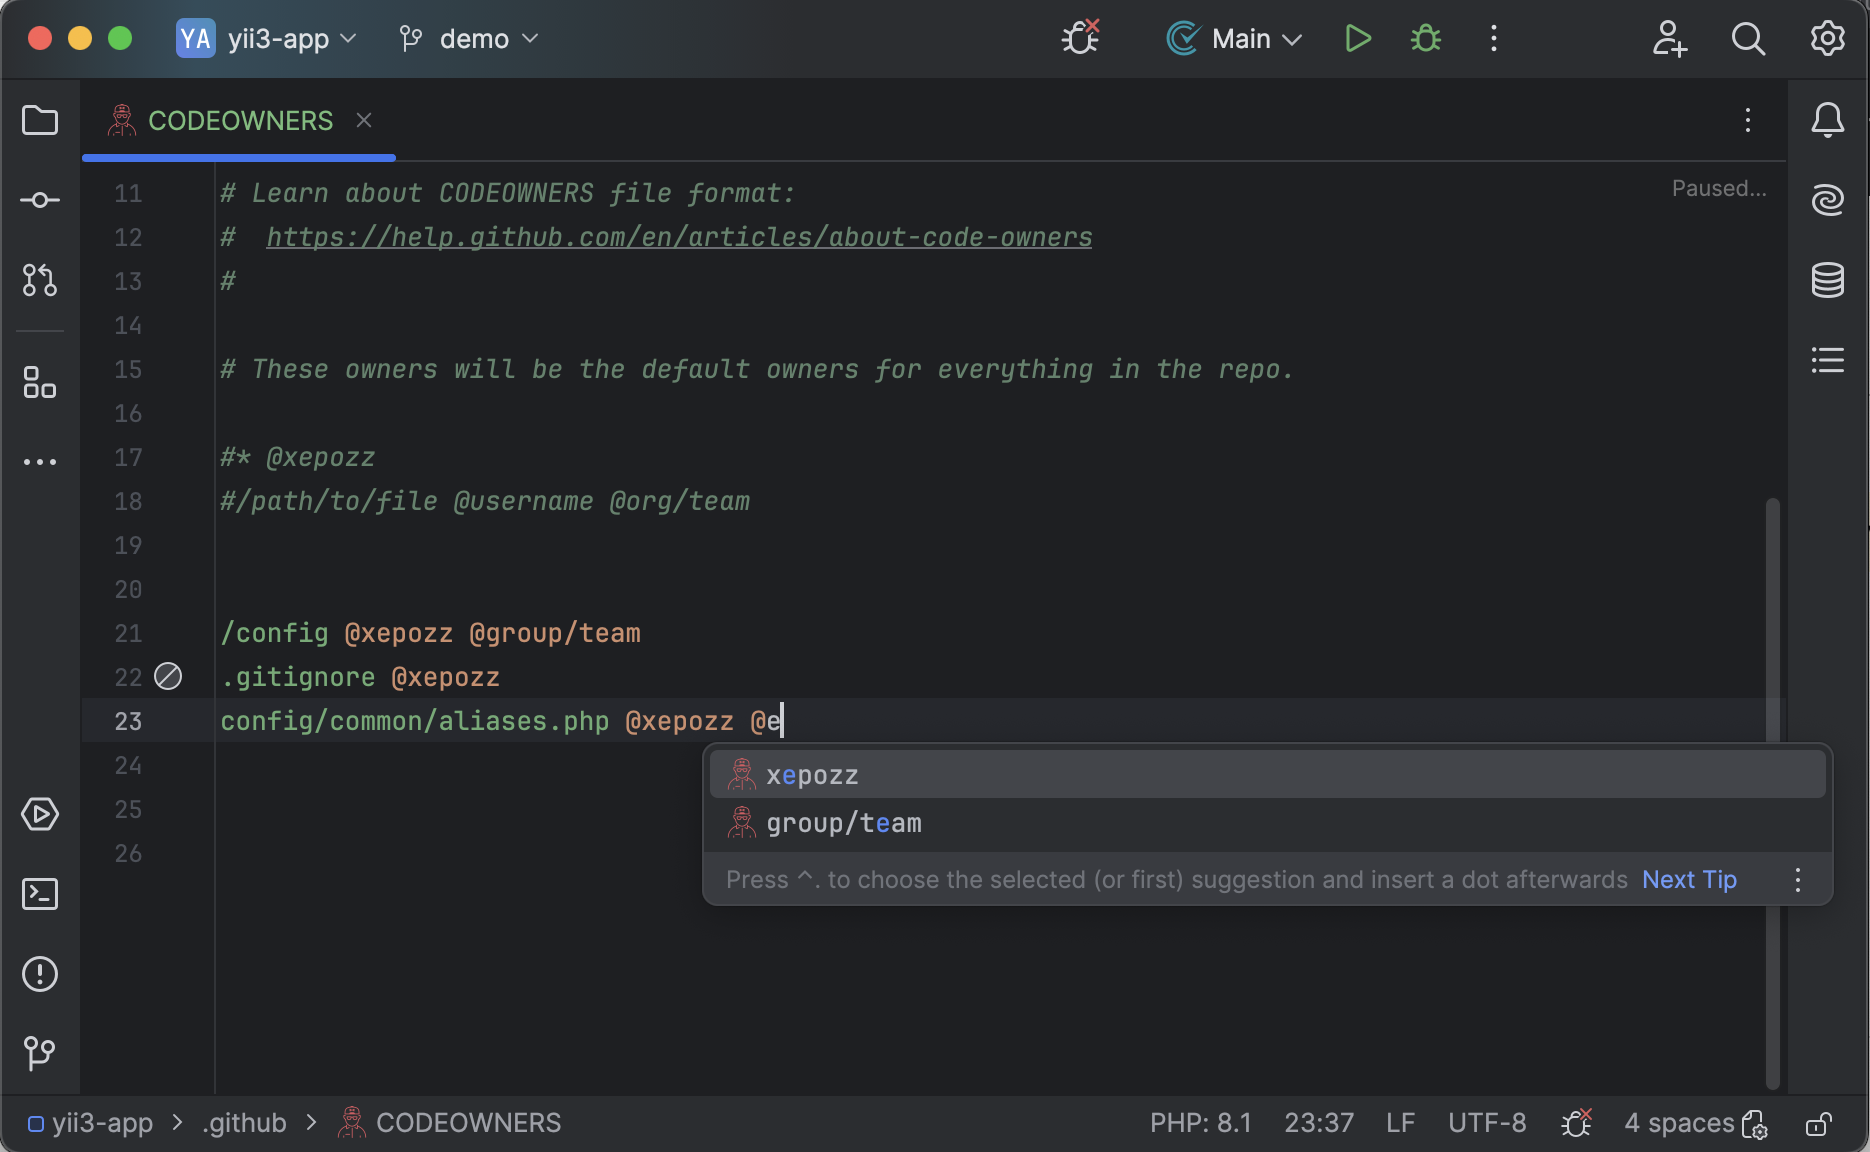The image size is (1870, 1152).
Task: Open the Main run configuration dropdown
Action: pos(1234,39)
